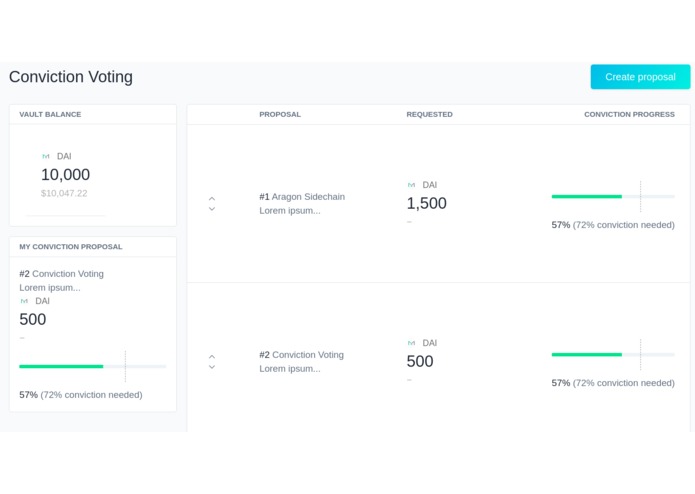This screenshot has height=494, width=695.
Task: Click the DAI icon in My Conviction Proposal card
Action: tap(24, 301)
